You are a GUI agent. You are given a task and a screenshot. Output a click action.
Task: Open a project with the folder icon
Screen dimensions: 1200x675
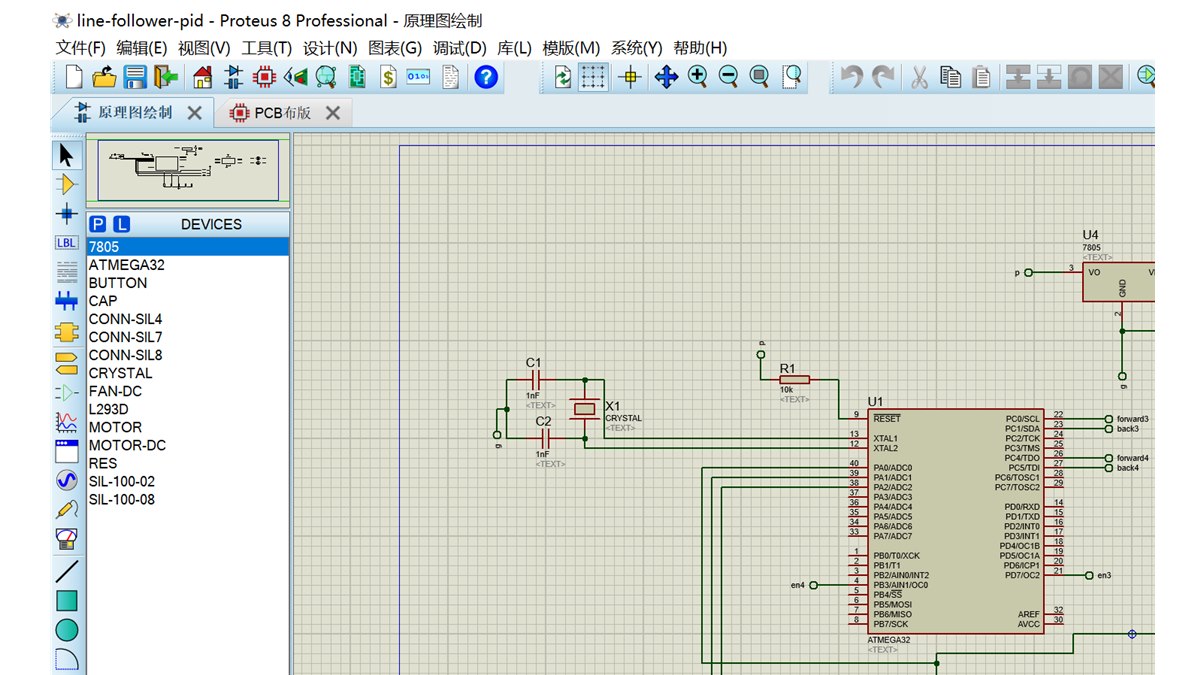click(104, 77)
